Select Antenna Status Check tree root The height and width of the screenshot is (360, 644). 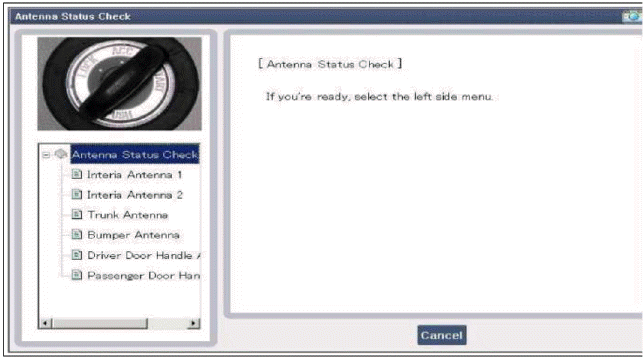(x=135, y=154)
